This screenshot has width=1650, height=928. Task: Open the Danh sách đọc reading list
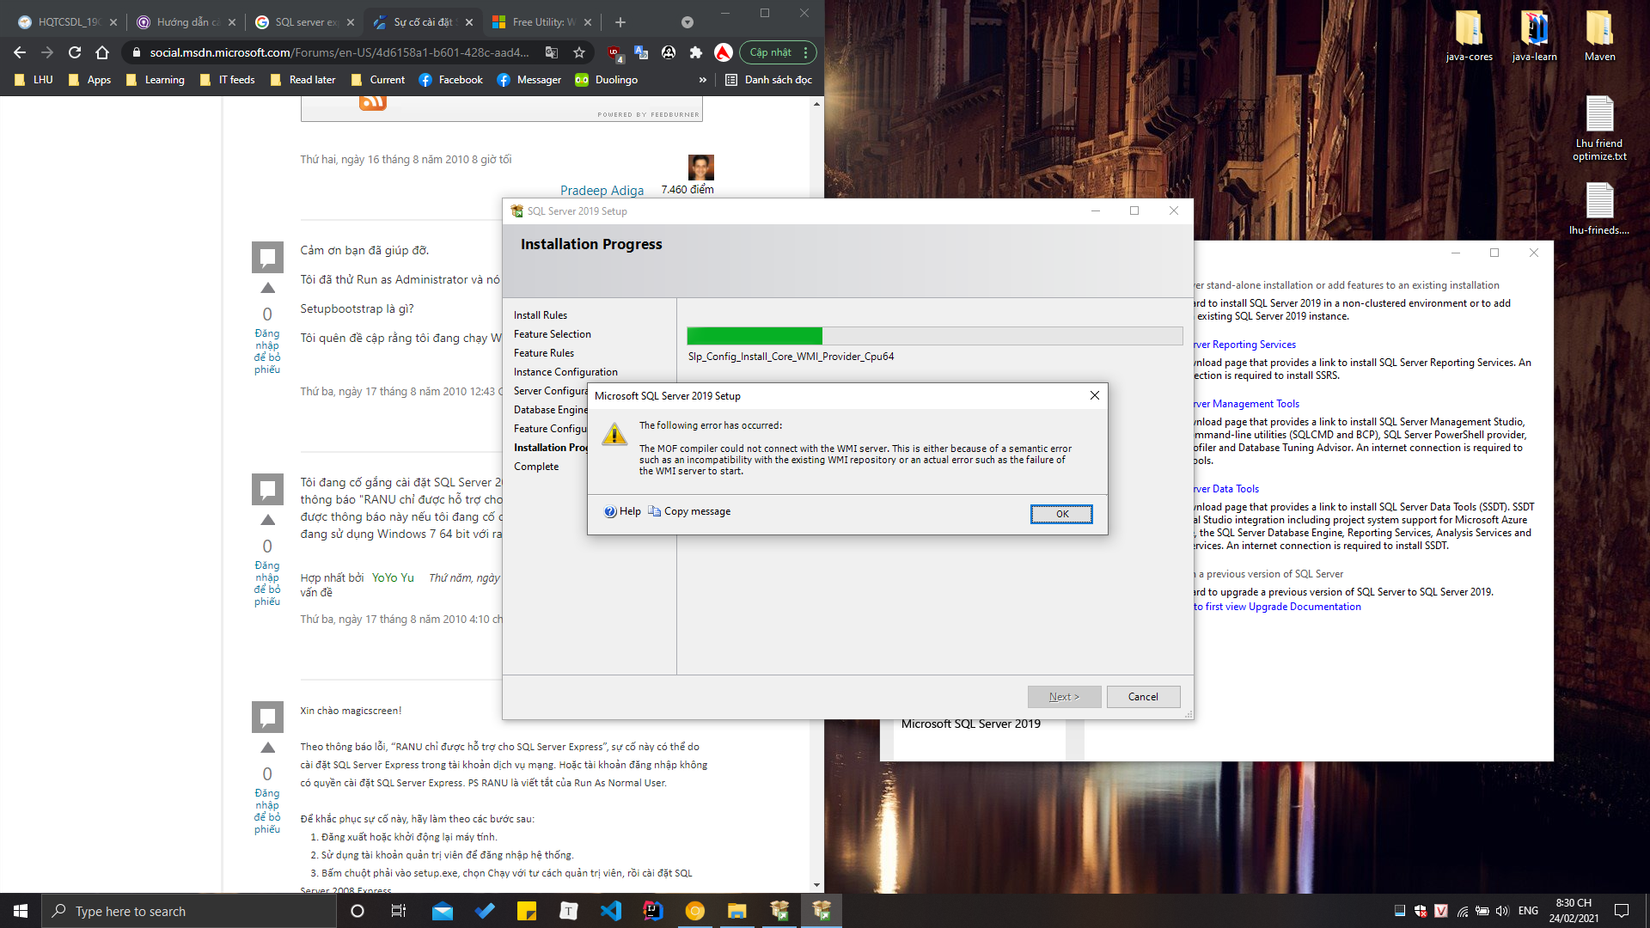(x=768, y=80)
